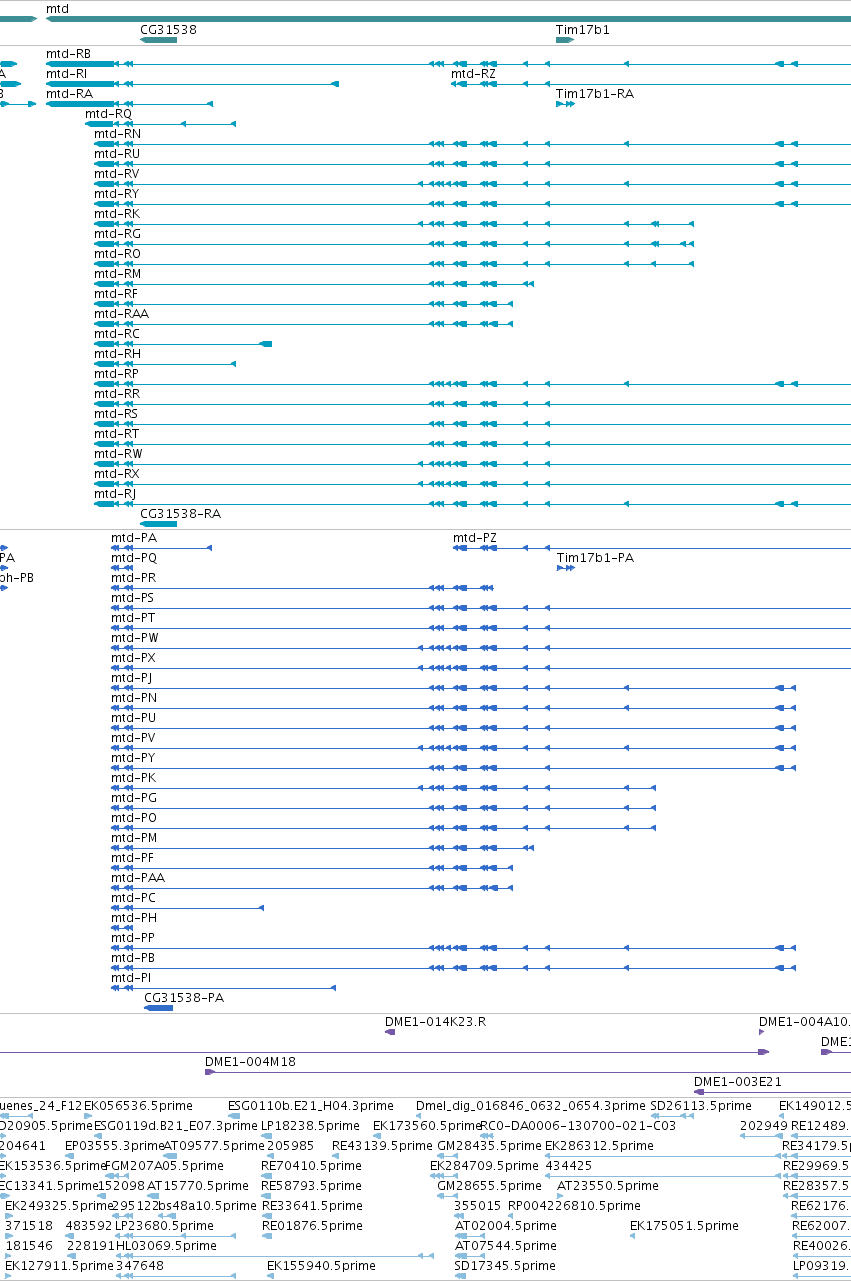The width and height of the screenshot is (851, 1281).
Task: Click polypeptide label mtd-PA
Action: [x=134, y=537]
